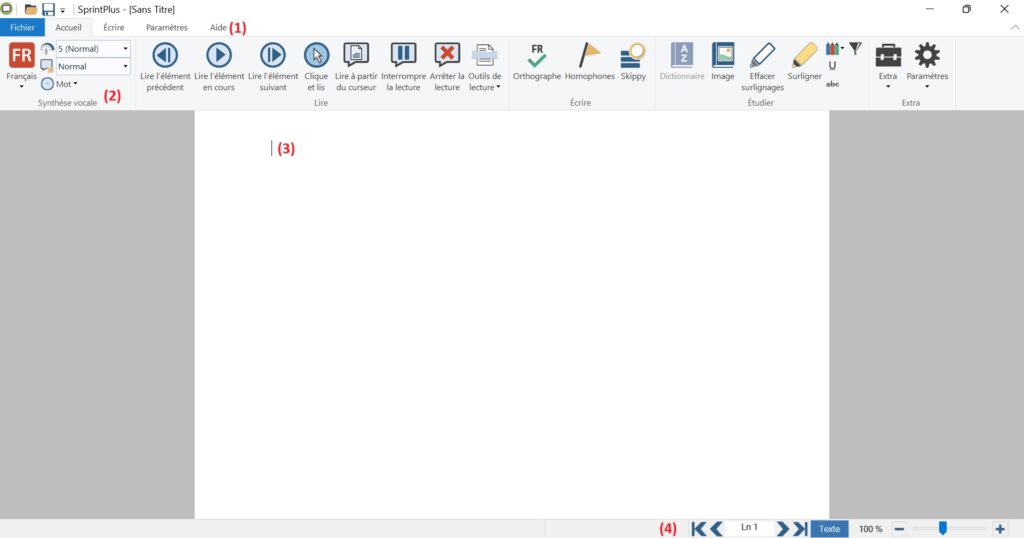Viewport: 1024px width, 538px height.
Task: Toggle the Texte view button
Action: (829, 529)
